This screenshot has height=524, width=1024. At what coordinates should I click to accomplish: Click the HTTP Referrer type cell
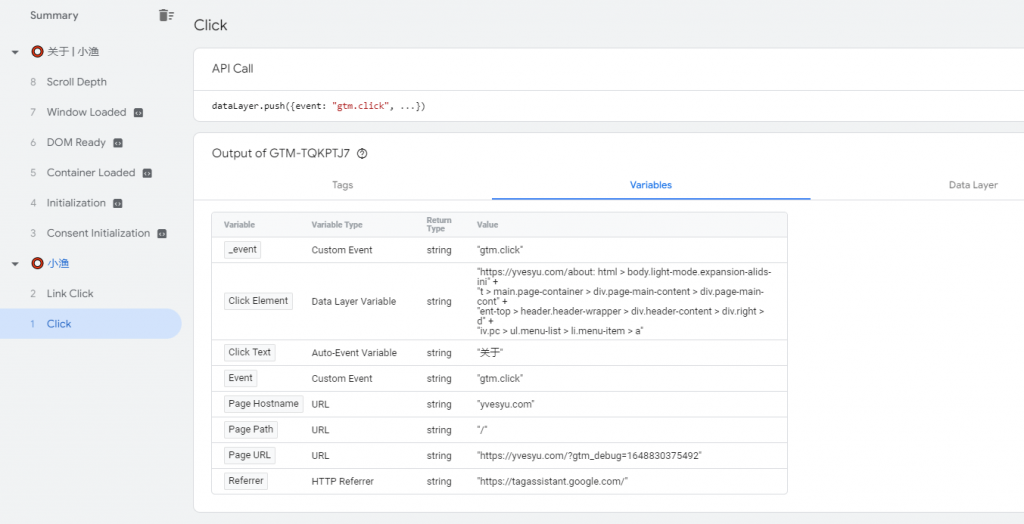coord(343,482)
